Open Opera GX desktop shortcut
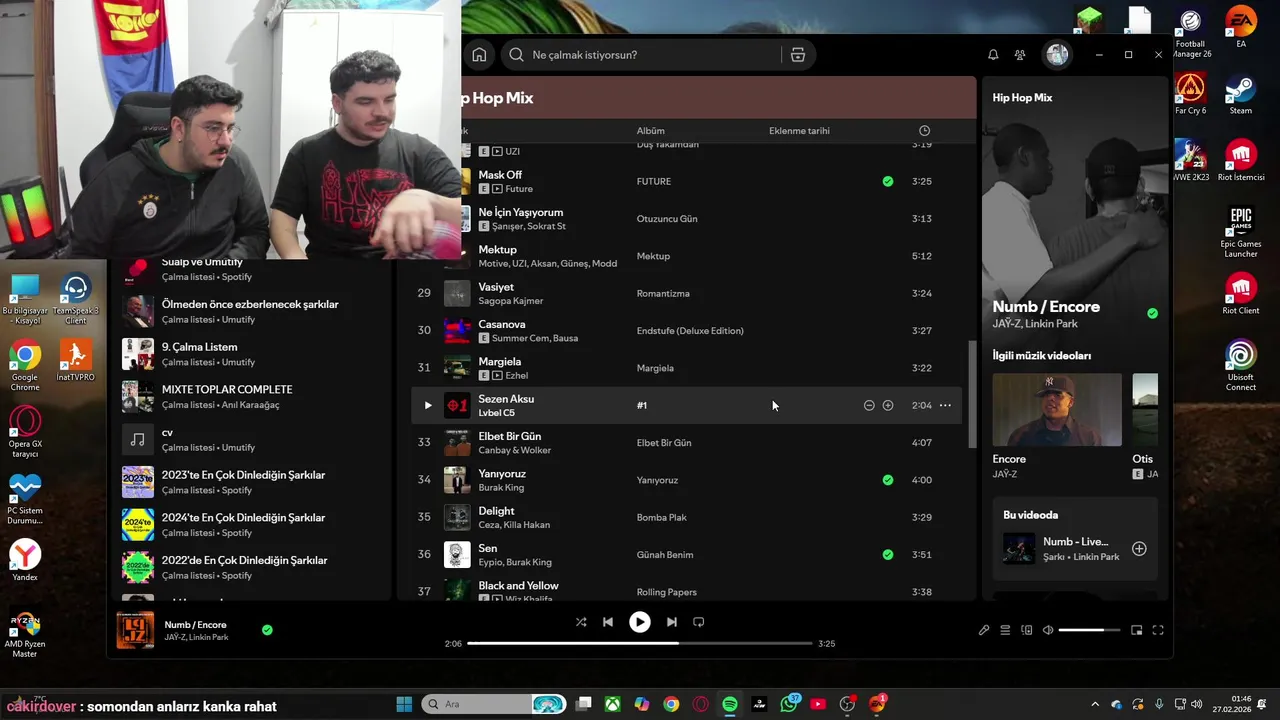This screenshot has width=1280, height=720. (25, 433)
